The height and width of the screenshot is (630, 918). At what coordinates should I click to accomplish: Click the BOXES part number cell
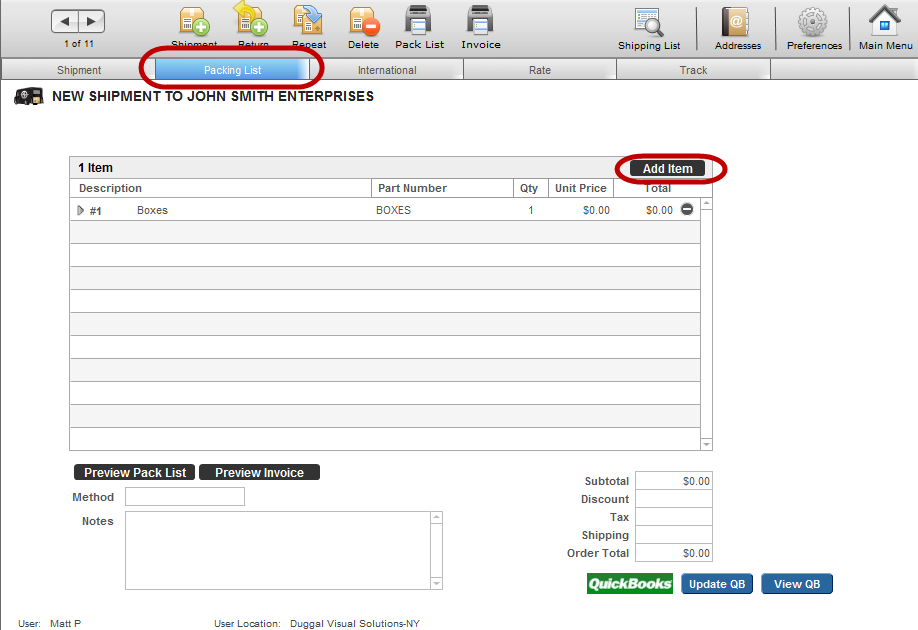click(x=393, y=210)
